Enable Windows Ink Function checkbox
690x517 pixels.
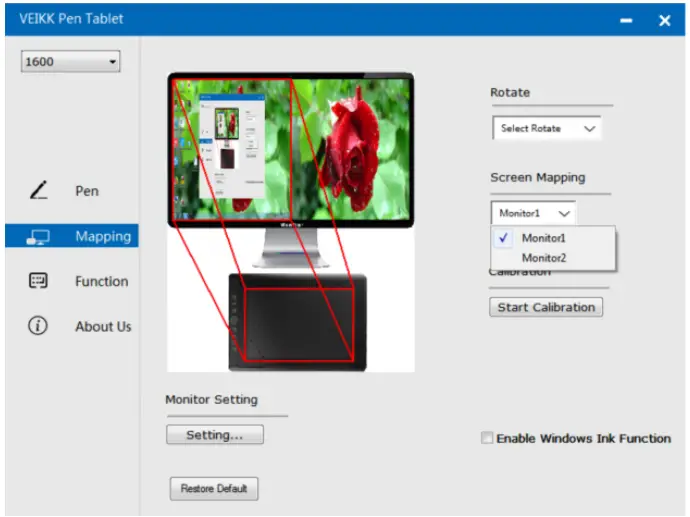pos(487,438)
